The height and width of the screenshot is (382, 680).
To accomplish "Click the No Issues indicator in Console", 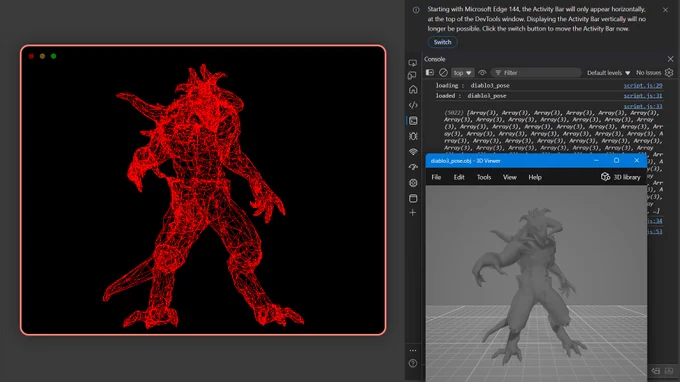I will (x=648, y=73).
